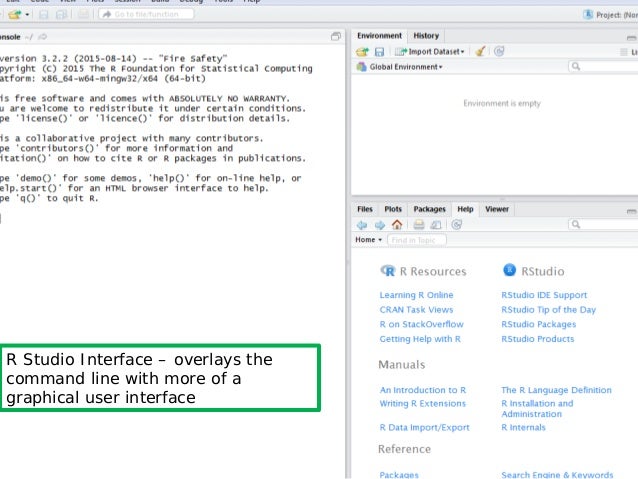Open the RStudio Products link
The height and width of the screenshot is (479, 638).
pyautogui.click(x=537, y=339)
